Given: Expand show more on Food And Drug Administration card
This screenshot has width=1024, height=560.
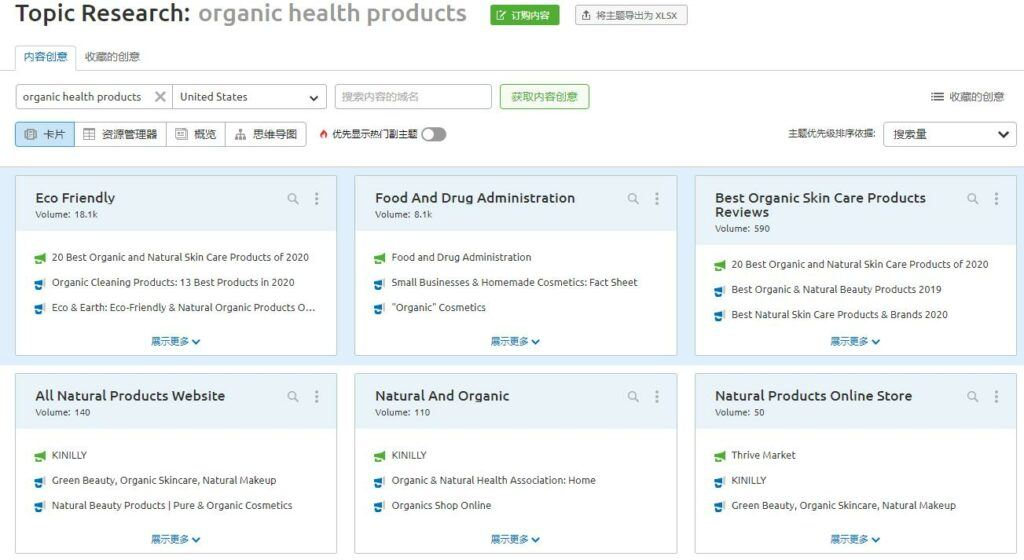Looking at the screenshot, I should point(515,341).
